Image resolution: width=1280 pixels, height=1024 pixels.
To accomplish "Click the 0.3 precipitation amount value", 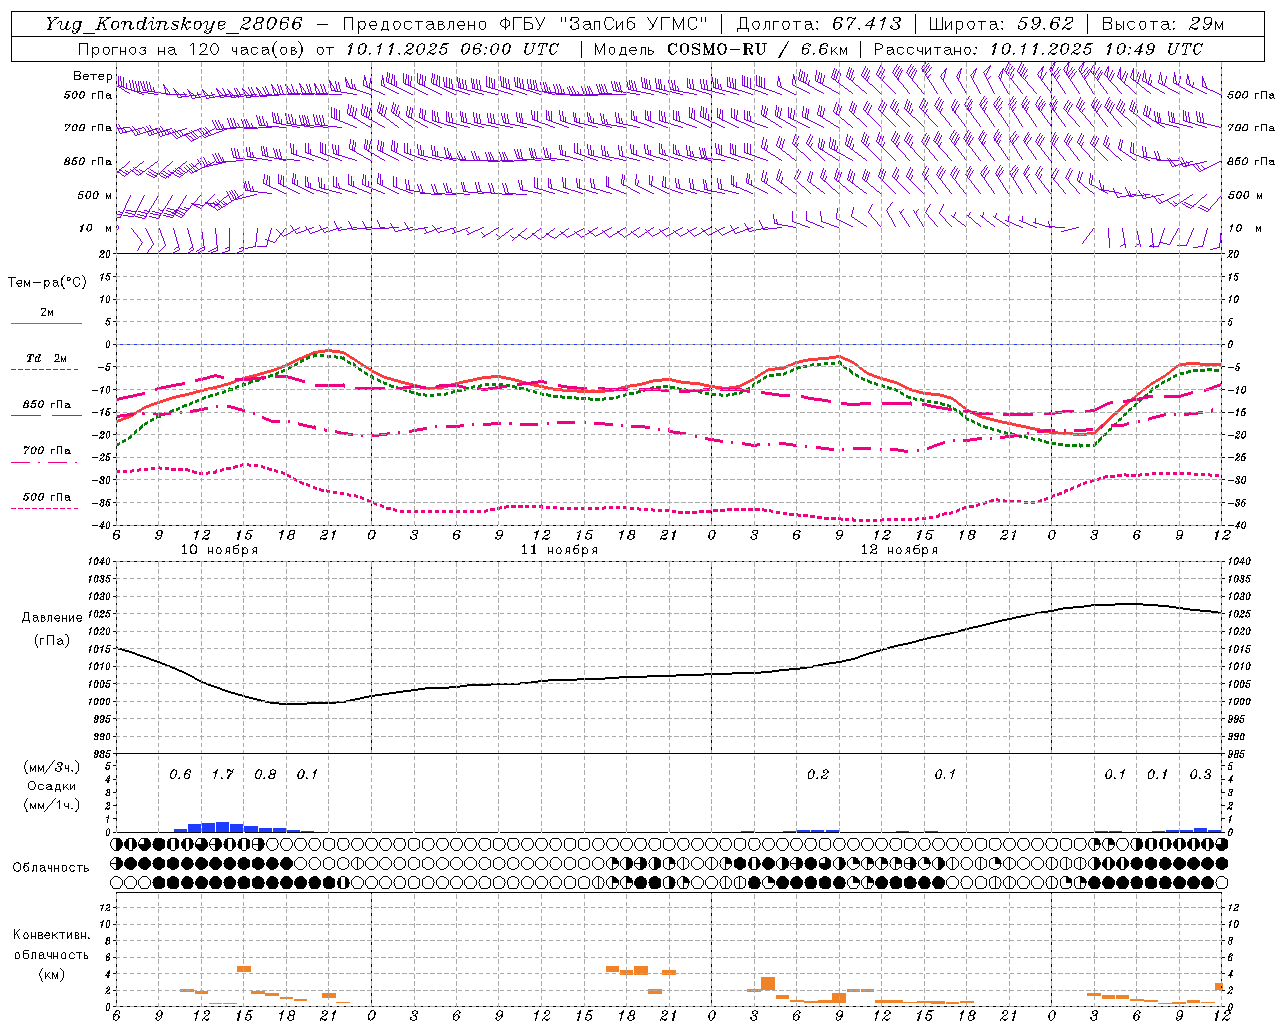I will [x=1200, y=774].
